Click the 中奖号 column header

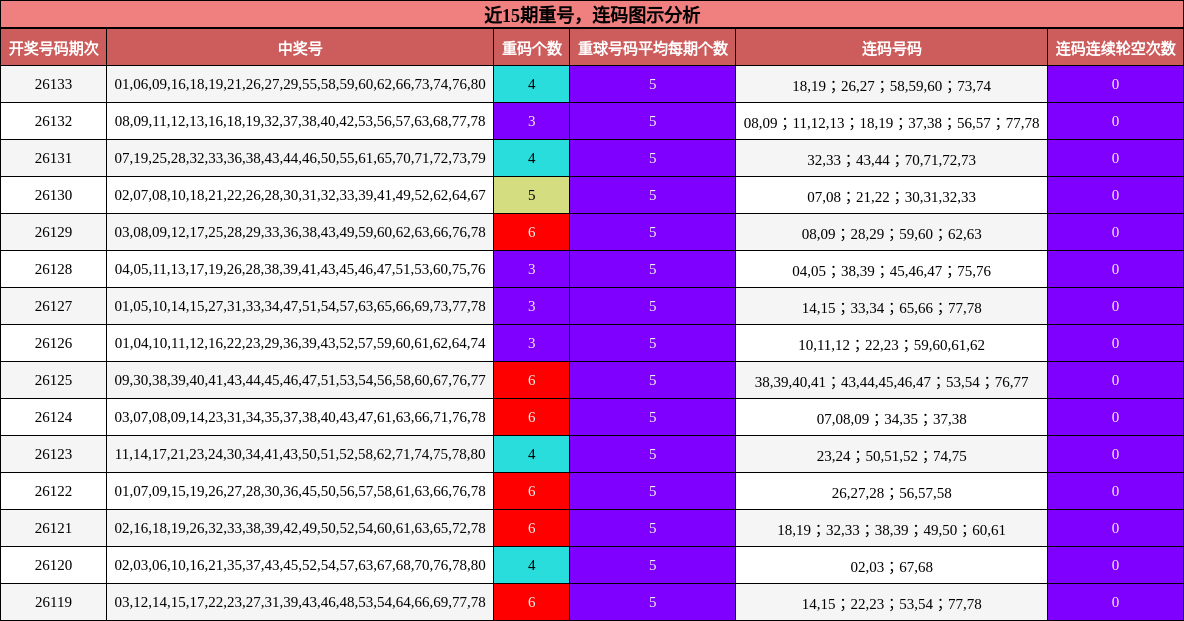point(300,48)
